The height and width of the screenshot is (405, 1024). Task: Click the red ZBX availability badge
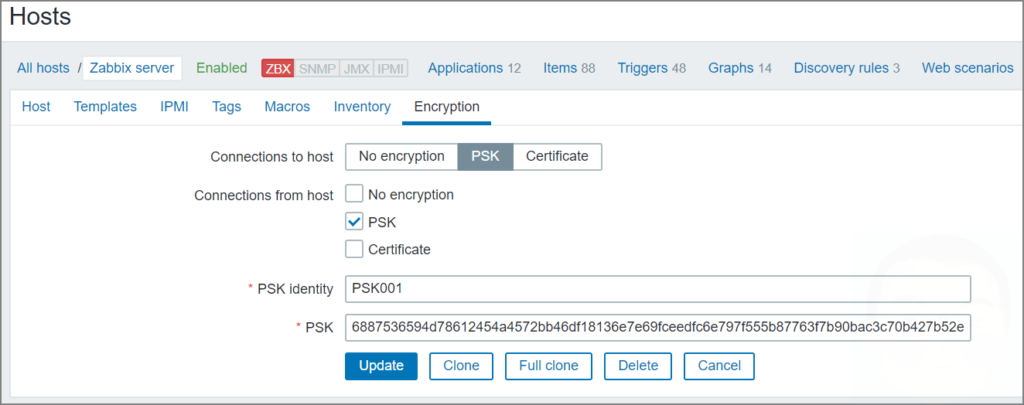point(277,68)
